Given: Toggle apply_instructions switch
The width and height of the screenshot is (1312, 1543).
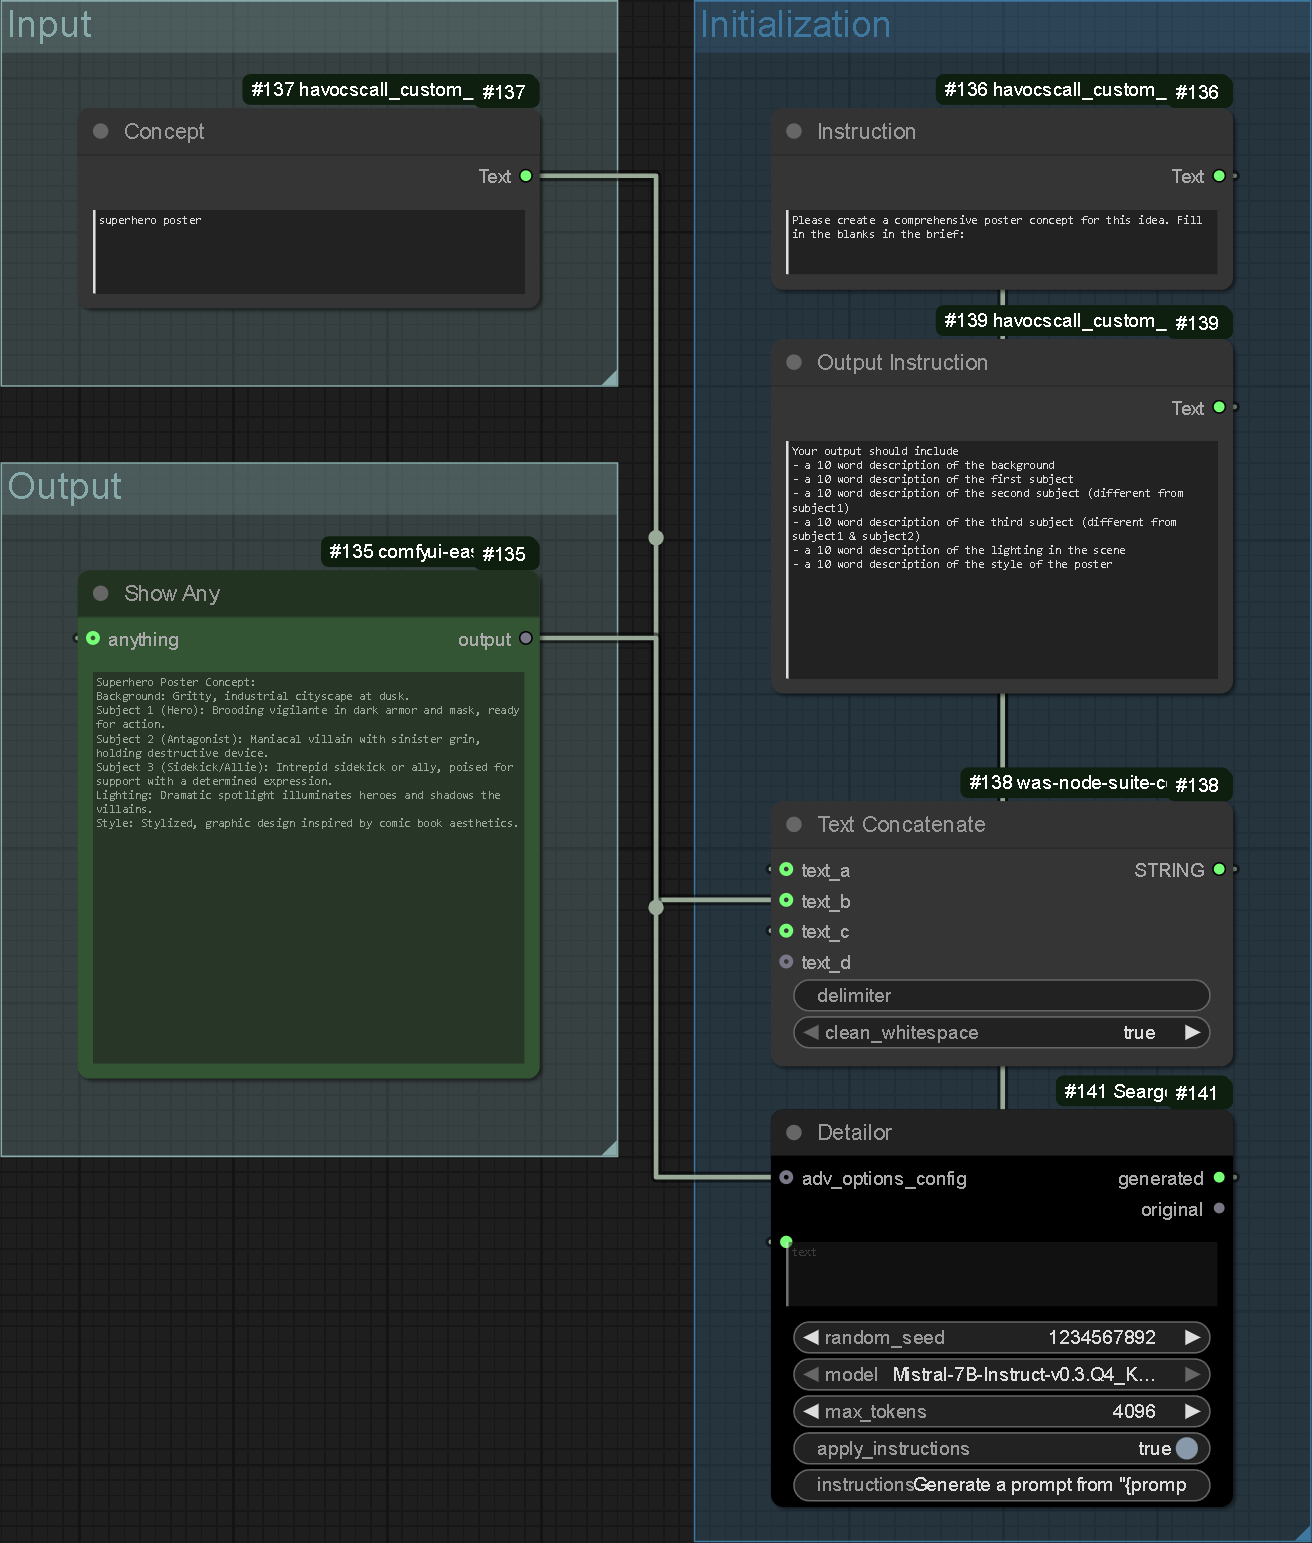Looking at the screenshot, I should 1187,1448.
